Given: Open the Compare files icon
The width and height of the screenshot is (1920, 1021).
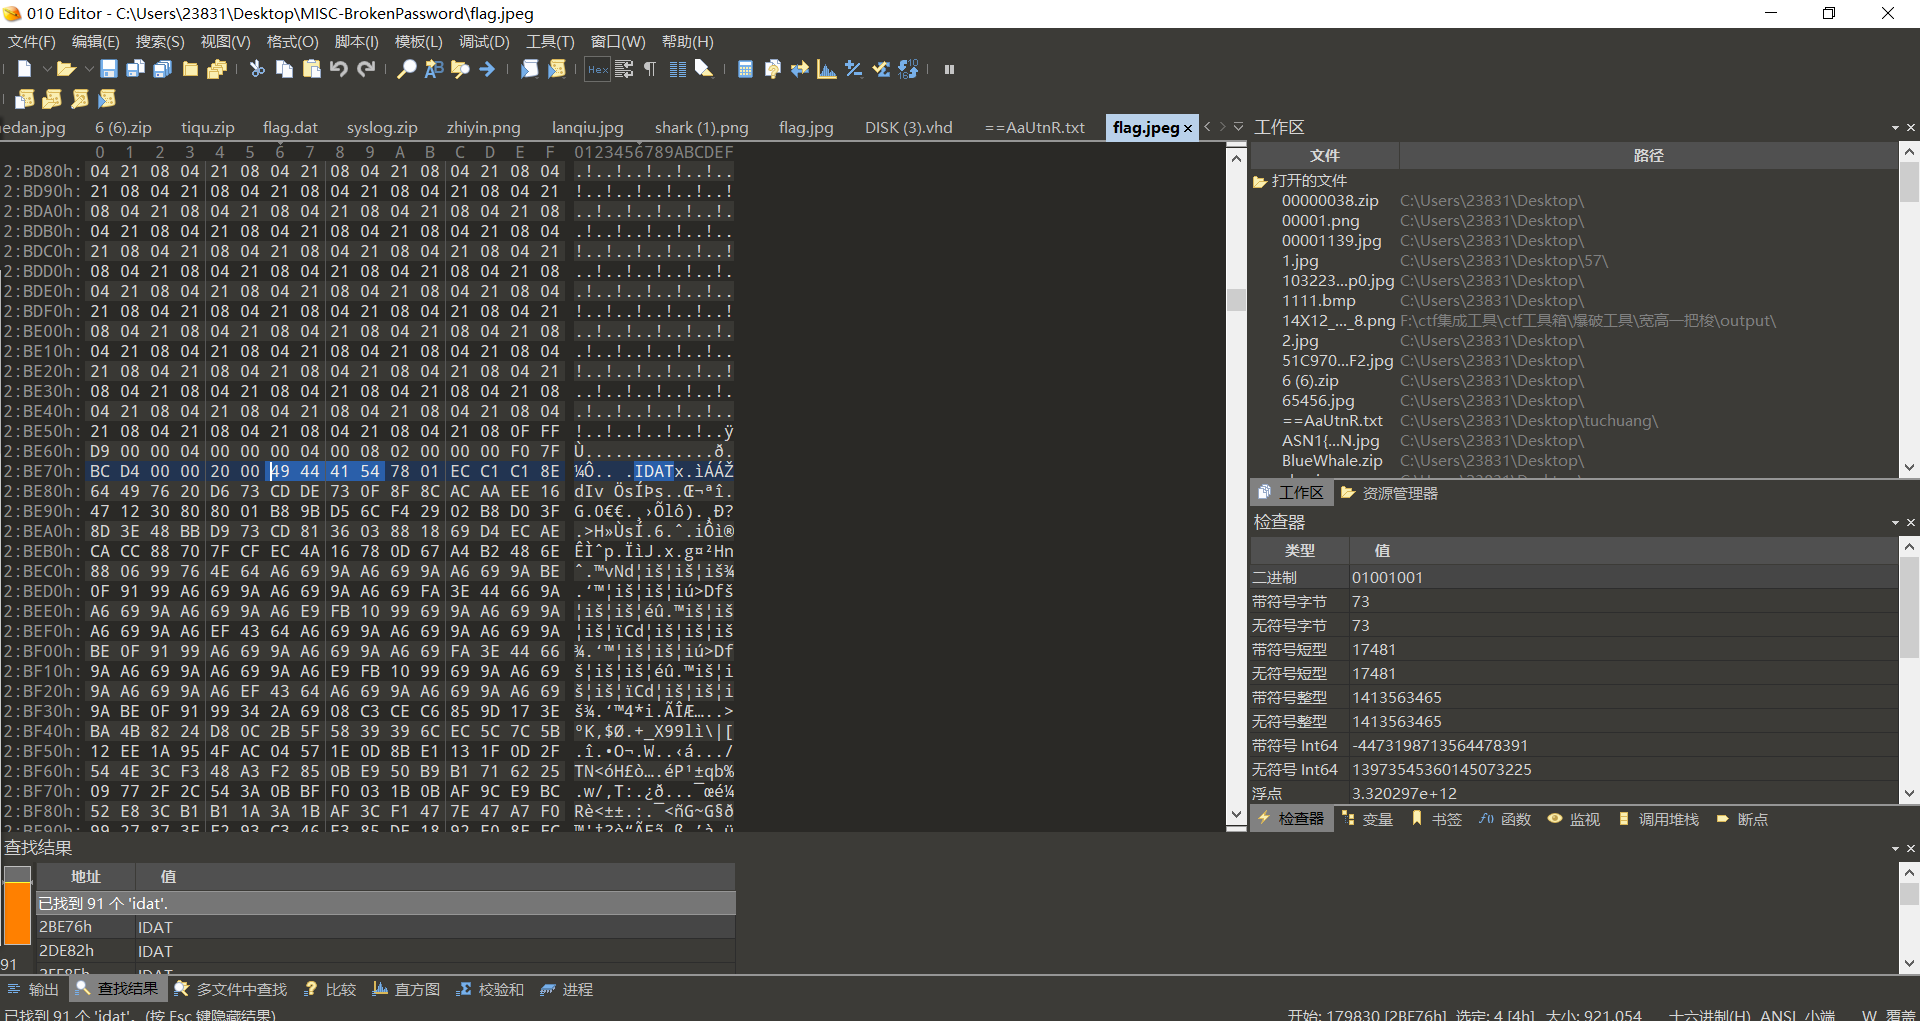Looking at the screenshot, I should point(773,69).
